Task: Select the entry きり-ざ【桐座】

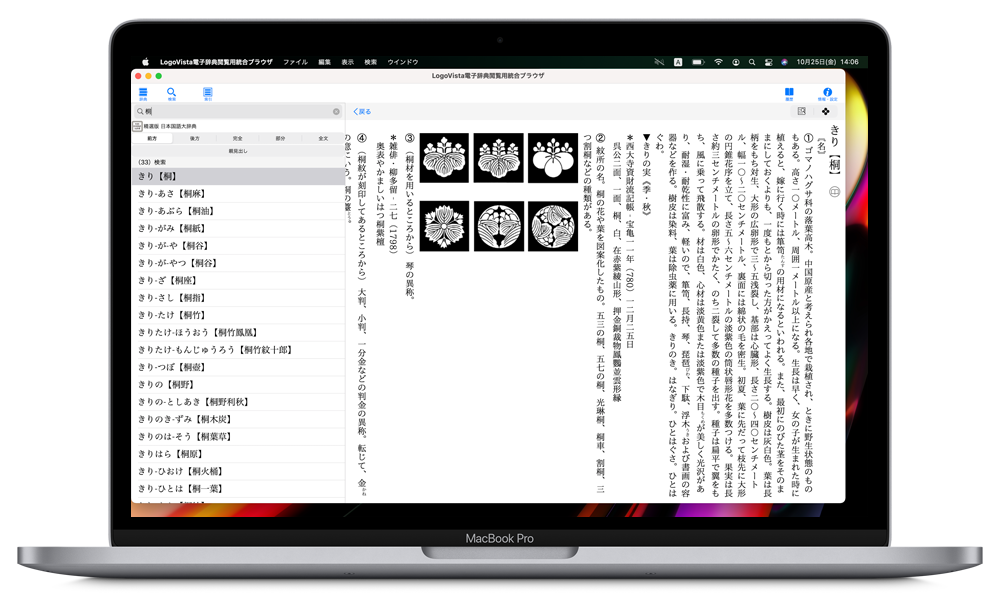Action: coord(238,280)
